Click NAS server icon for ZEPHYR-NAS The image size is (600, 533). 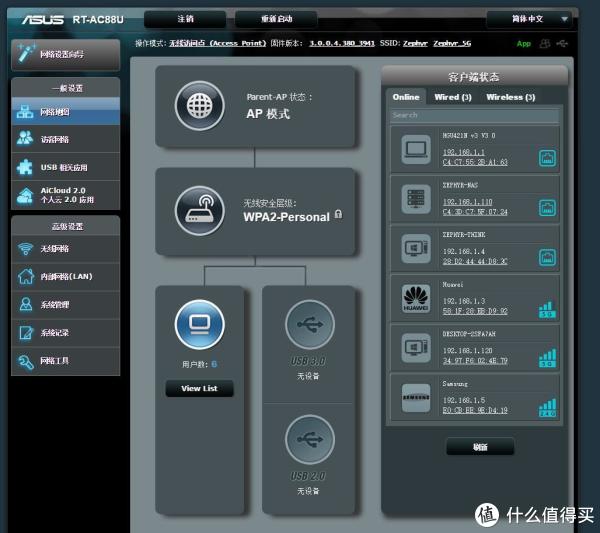(x=416, y=199)
